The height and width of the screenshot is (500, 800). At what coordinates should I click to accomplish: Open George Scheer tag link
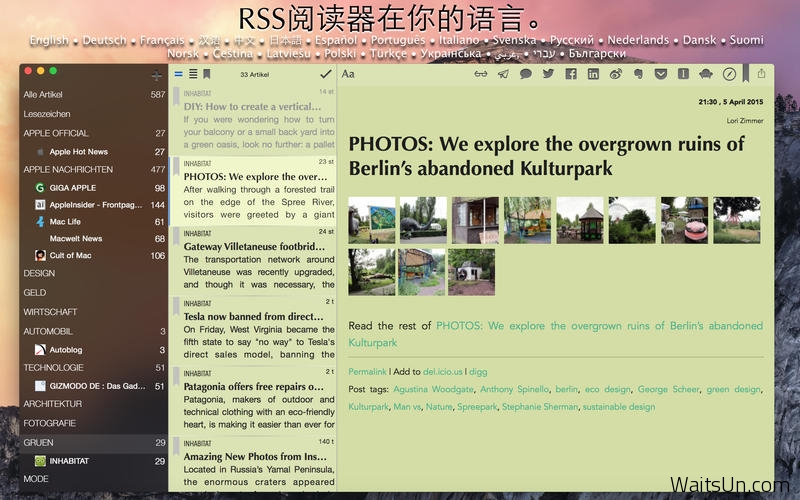click(x=668, y=389)
